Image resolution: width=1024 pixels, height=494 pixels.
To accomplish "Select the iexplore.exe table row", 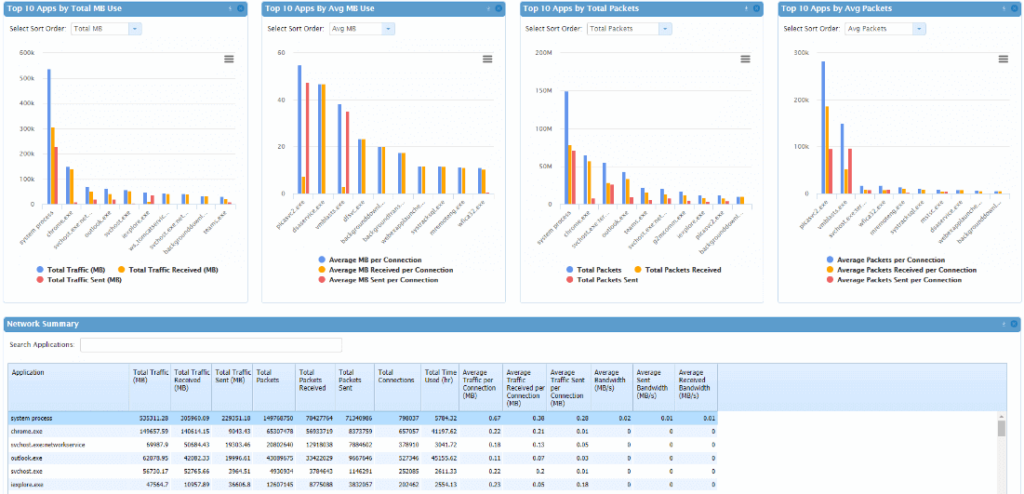I will click(363, 486).
